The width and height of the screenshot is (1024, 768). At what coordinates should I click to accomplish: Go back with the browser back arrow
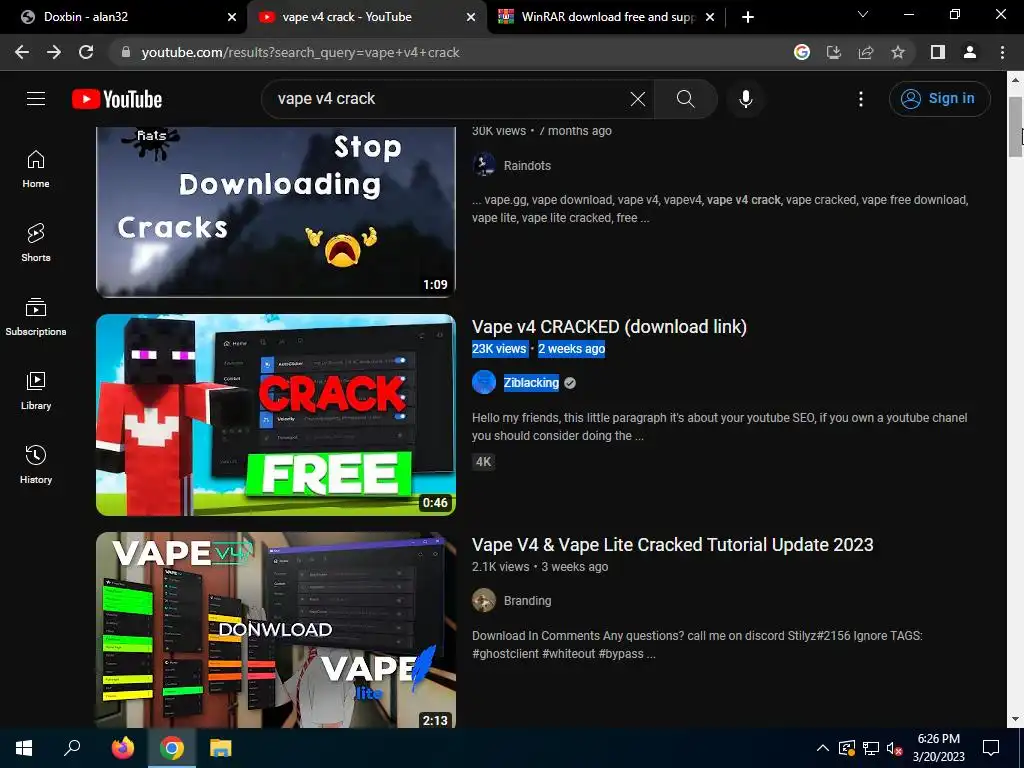(22, 52)
